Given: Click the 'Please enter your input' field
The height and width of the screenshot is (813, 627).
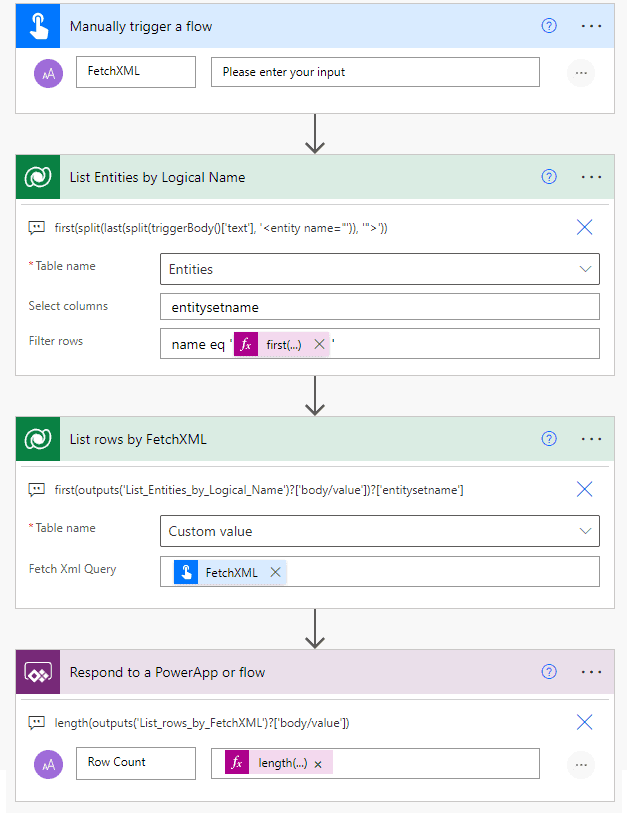Looking at the screenshot, I should point(375,72).
